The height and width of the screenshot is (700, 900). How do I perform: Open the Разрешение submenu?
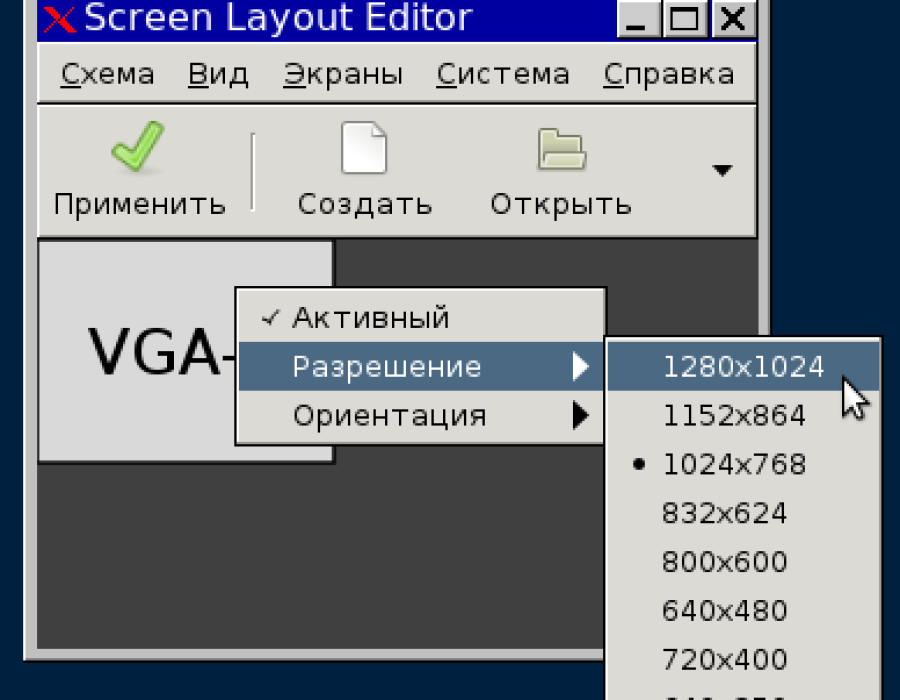point(421,366)
